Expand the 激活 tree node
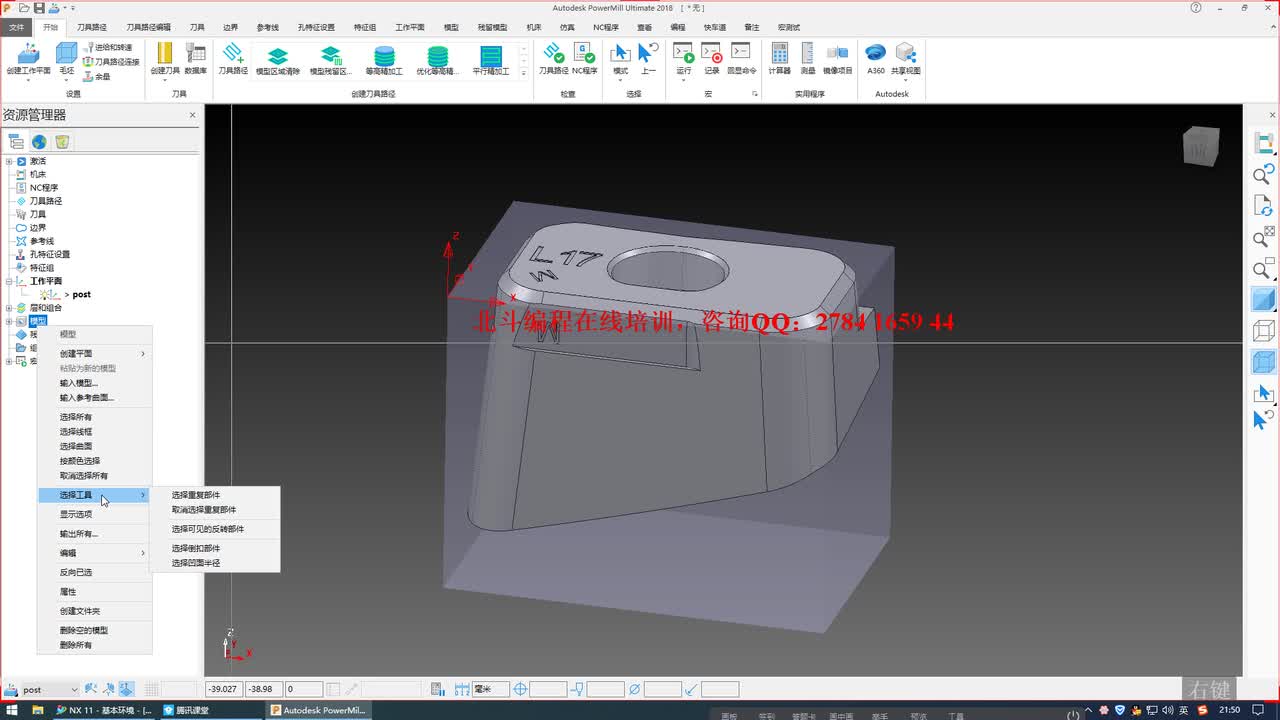Image resolution: width=1280 pixels, height=720 pixels. pos(9,161)
